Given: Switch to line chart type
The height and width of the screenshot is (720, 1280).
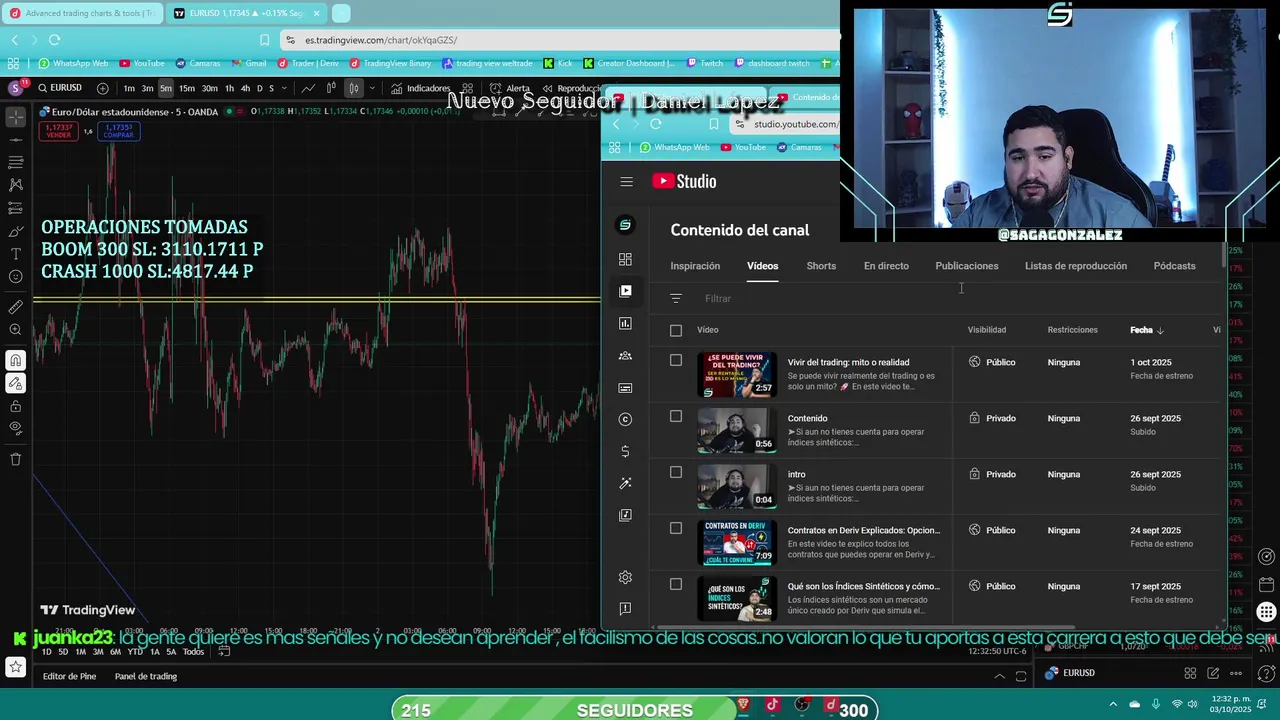Looking at the screenshot, I should point(309,88).
